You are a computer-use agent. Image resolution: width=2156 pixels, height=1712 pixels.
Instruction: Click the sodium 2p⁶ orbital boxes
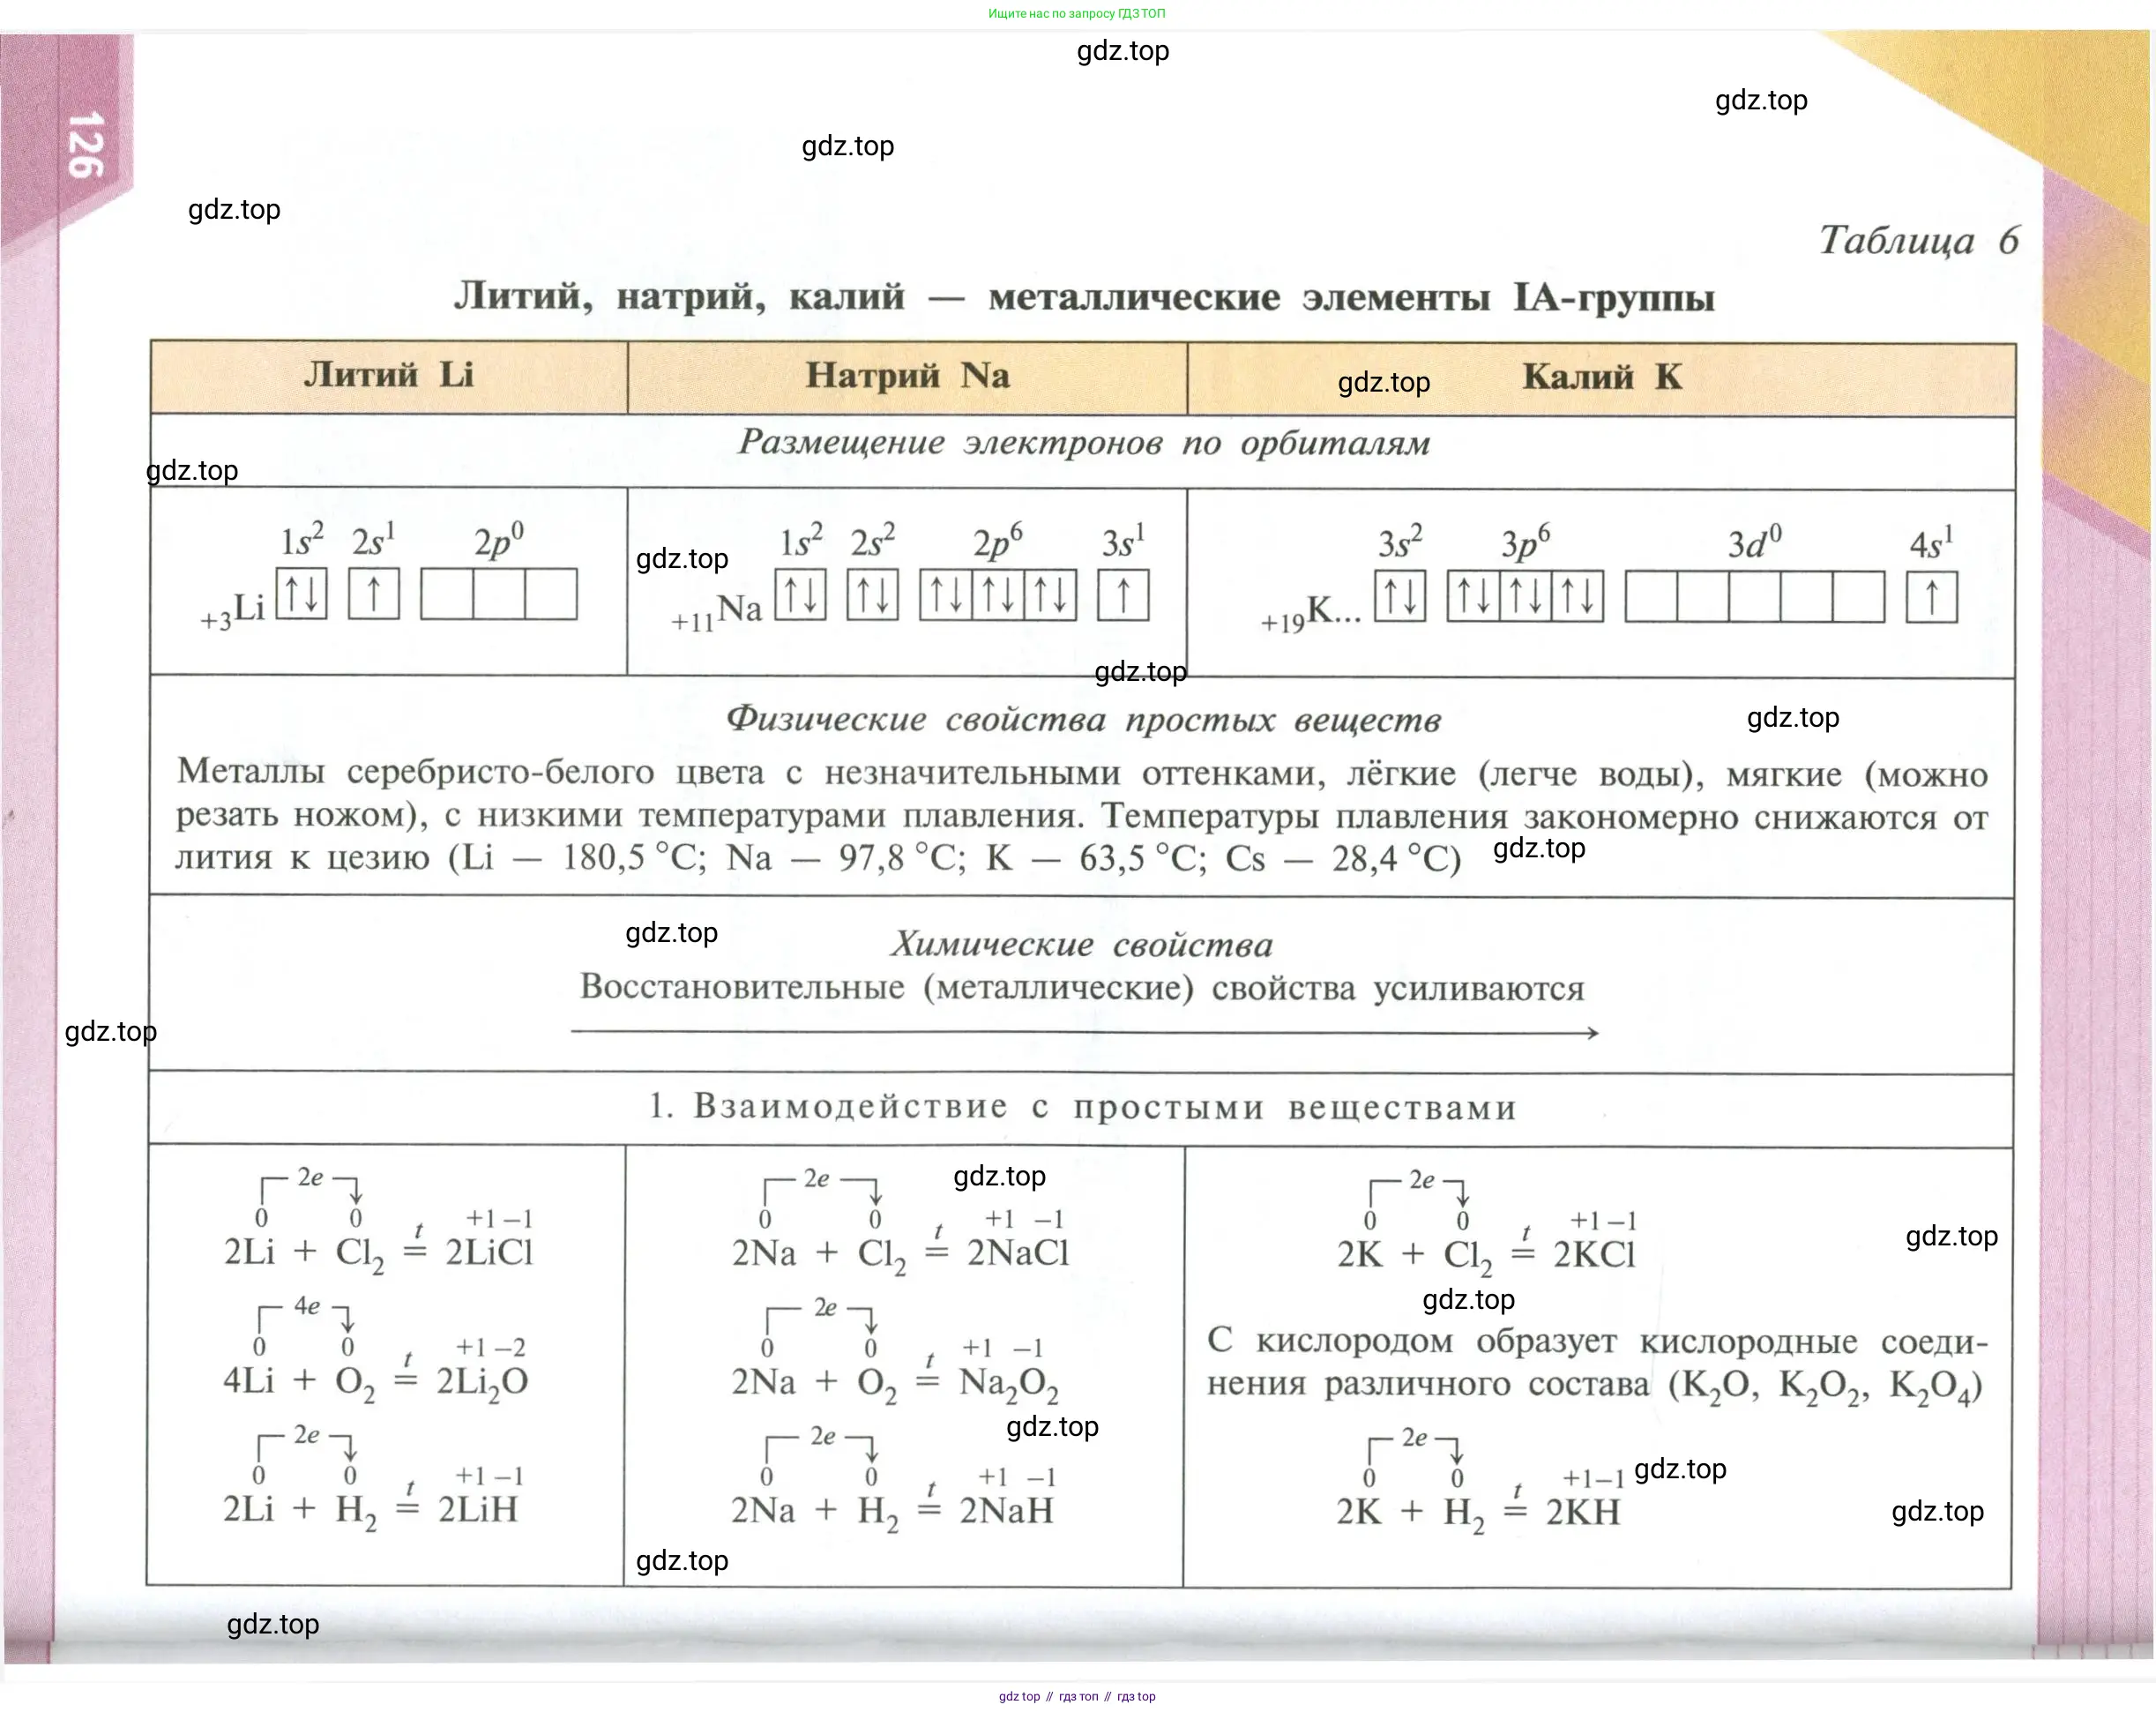998,595
